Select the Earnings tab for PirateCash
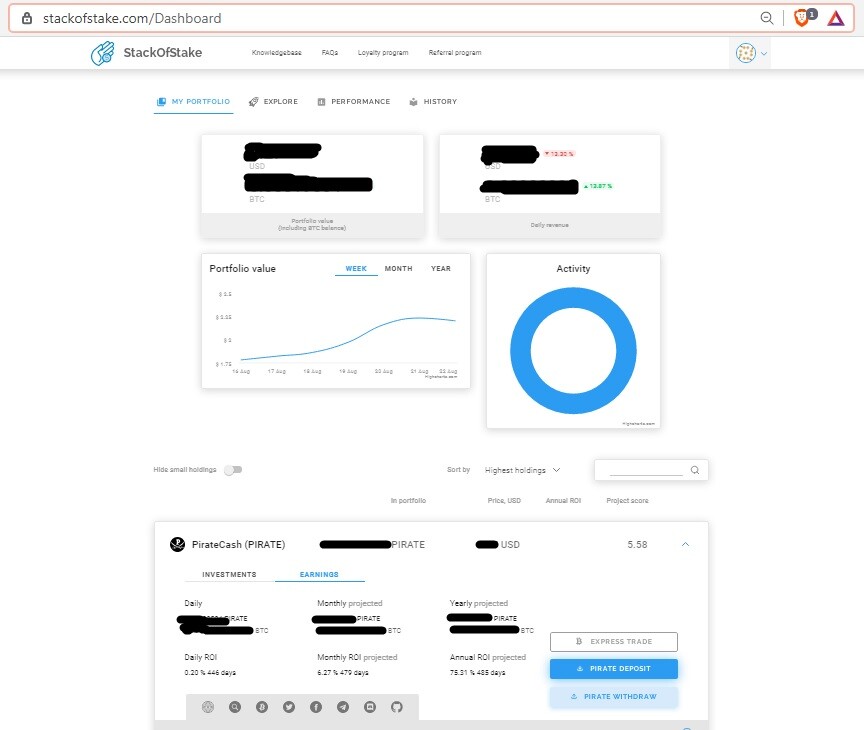Screen dimensions: 864x730 pos(319,575)
